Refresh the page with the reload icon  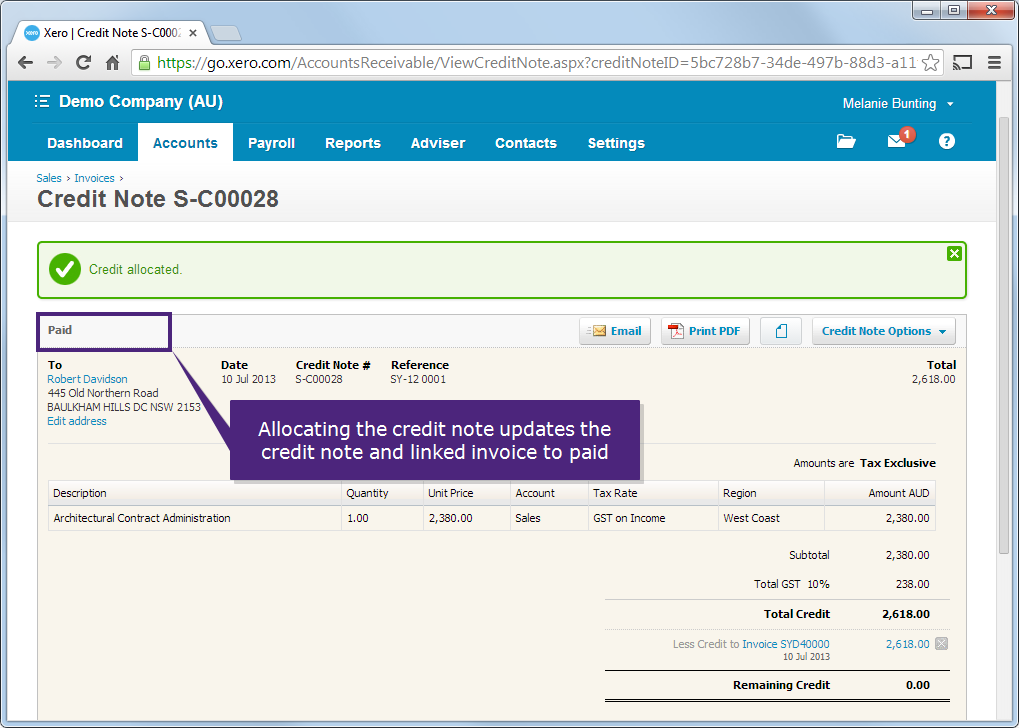point(83,62)
